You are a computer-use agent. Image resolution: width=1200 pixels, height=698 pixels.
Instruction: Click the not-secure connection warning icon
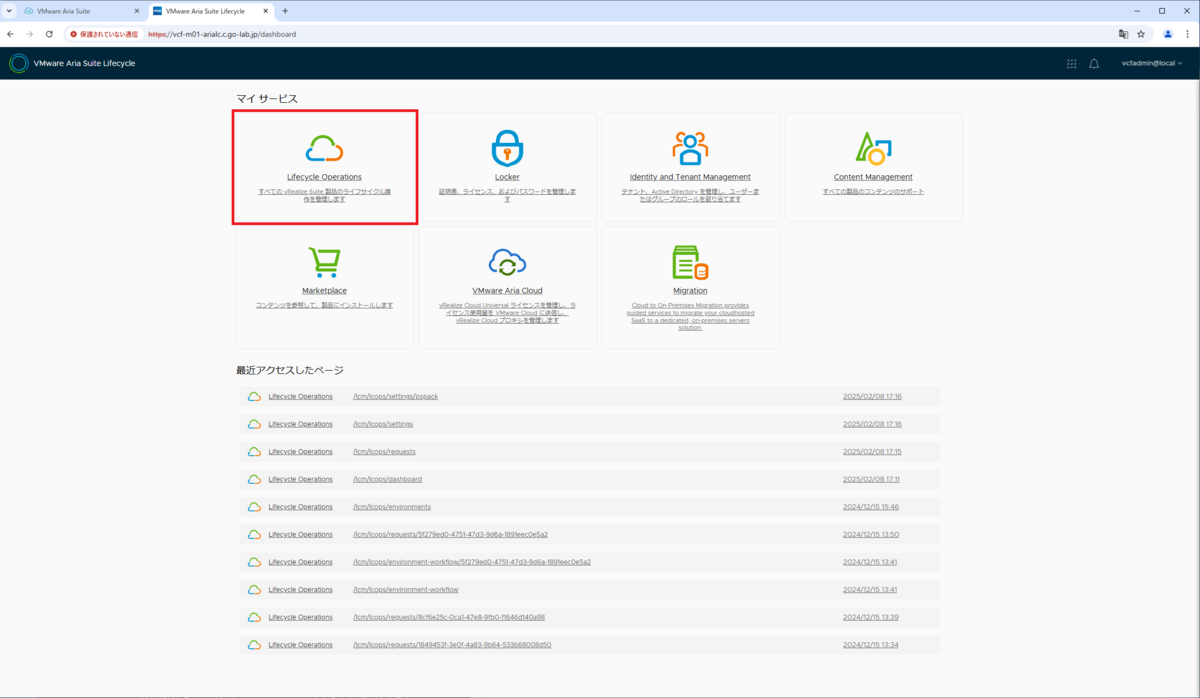pyautogui.click(x=74, y=34)
